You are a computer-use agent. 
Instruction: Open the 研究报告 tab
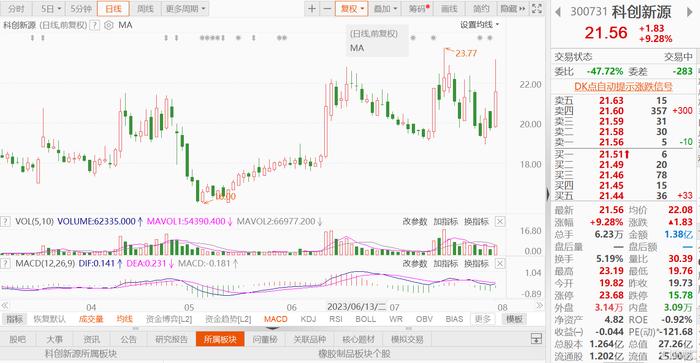pos(171,339)
